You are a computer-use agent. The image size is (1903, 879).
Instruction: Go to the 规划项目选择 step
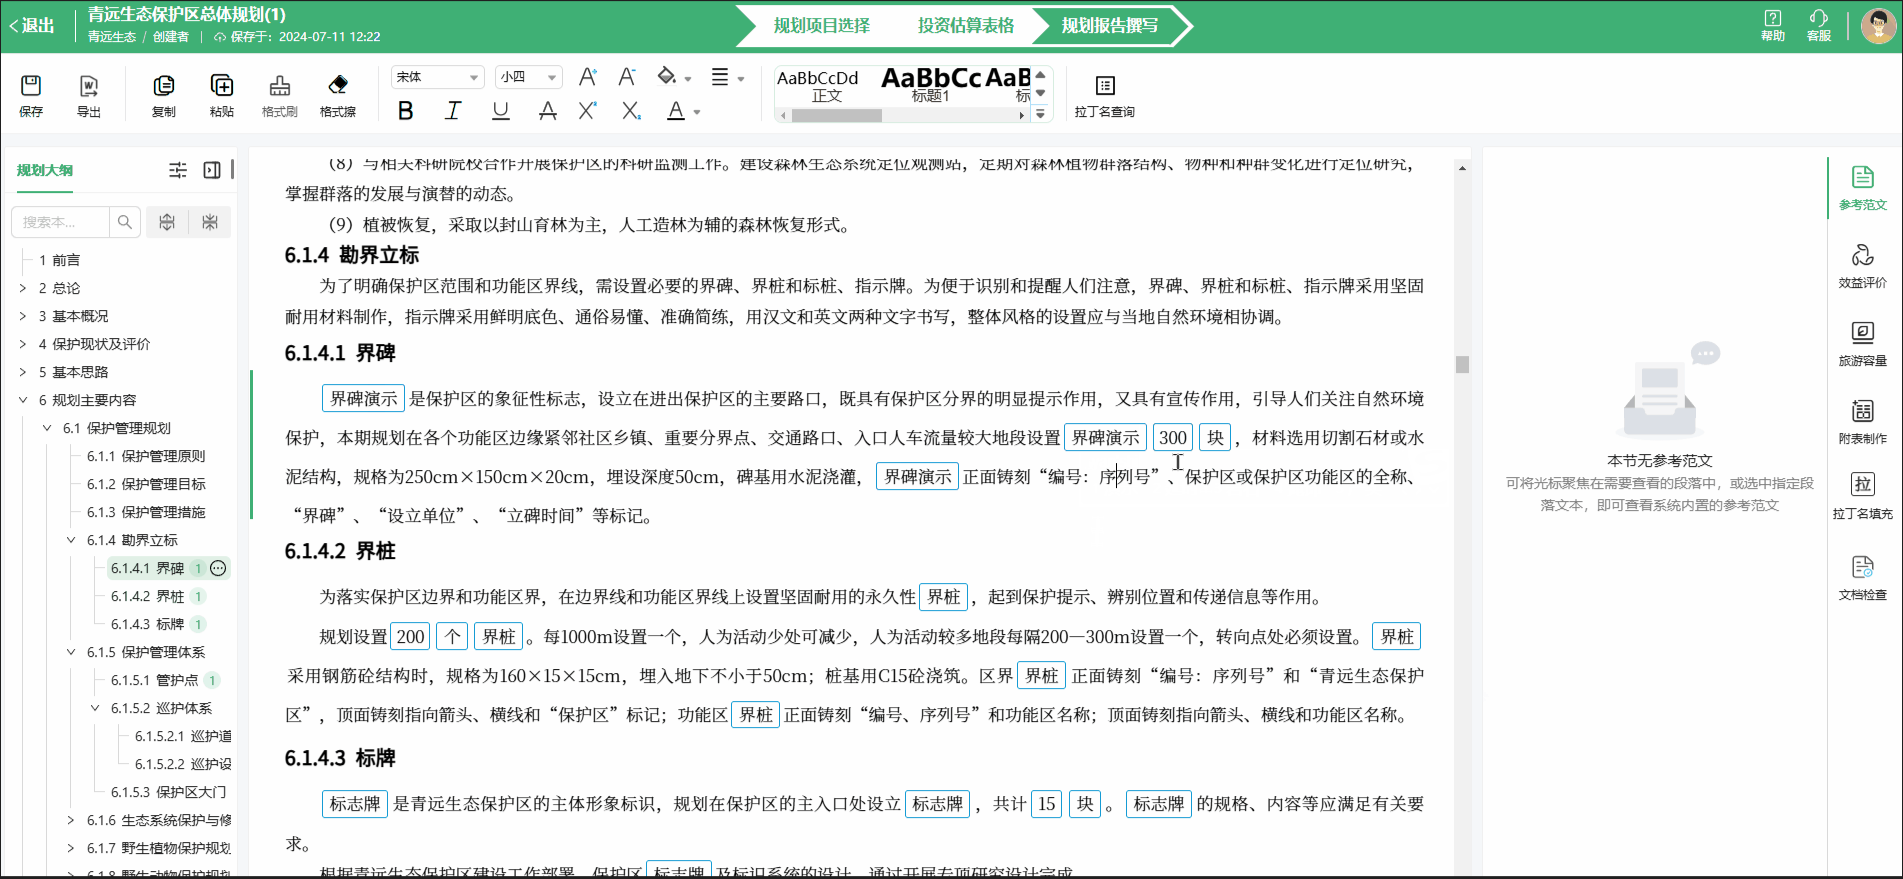(821, 26)
